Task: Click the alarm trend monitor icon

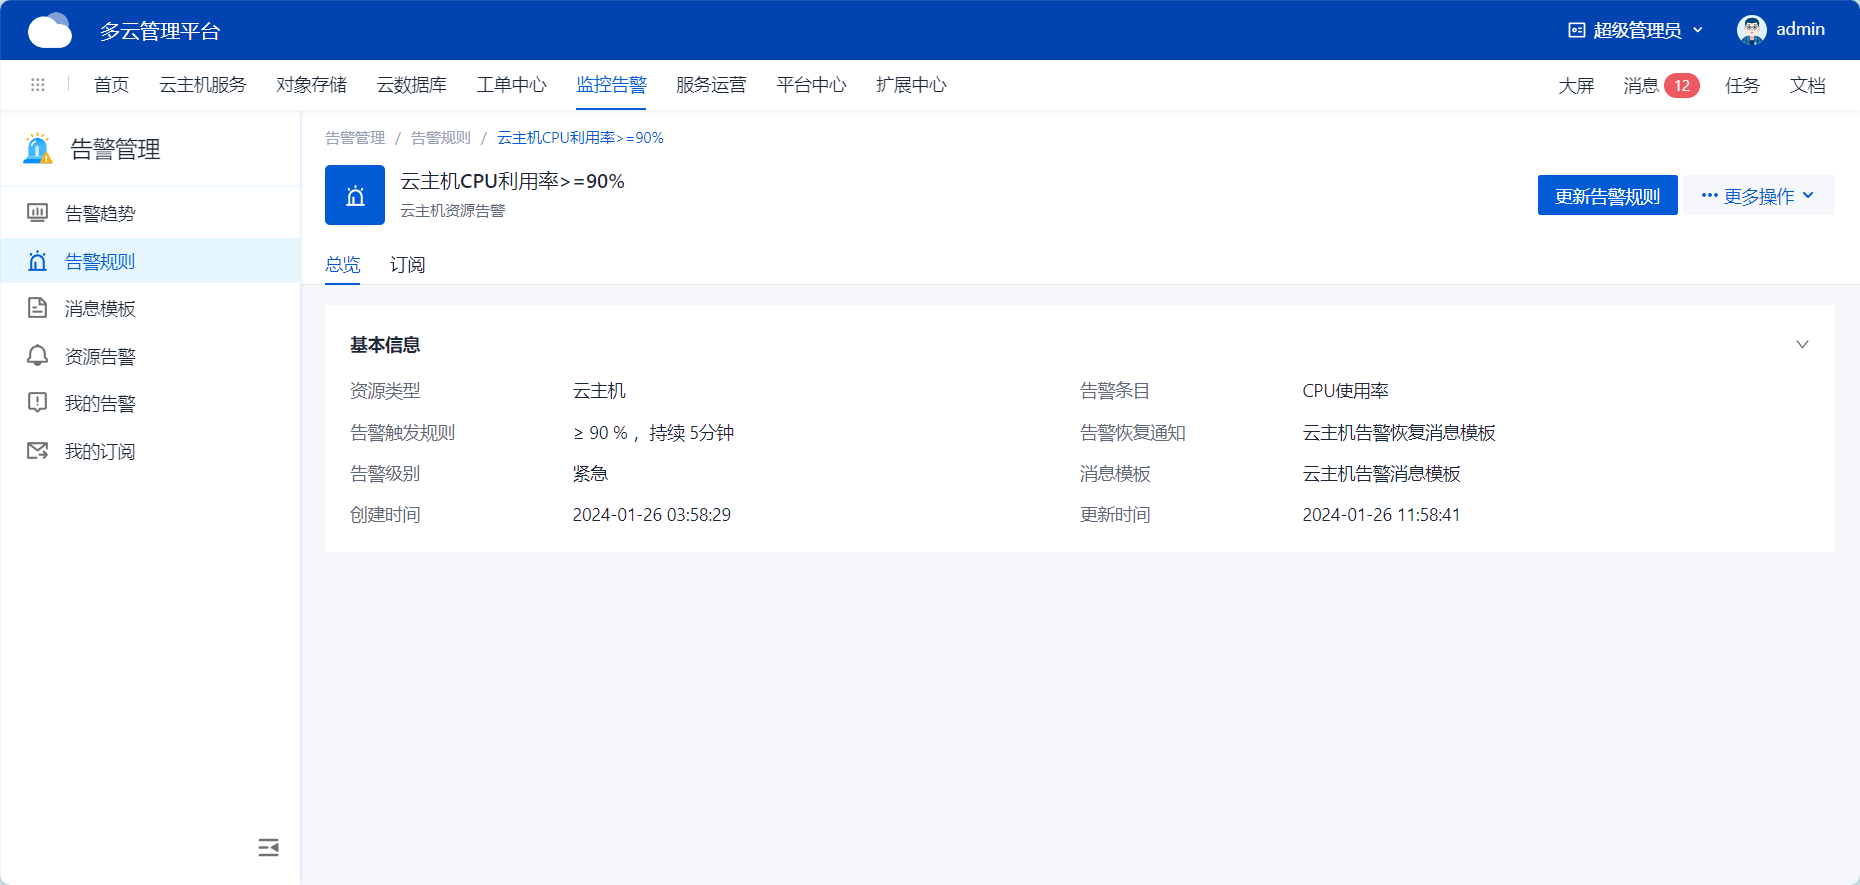Action: coord(37,213)
